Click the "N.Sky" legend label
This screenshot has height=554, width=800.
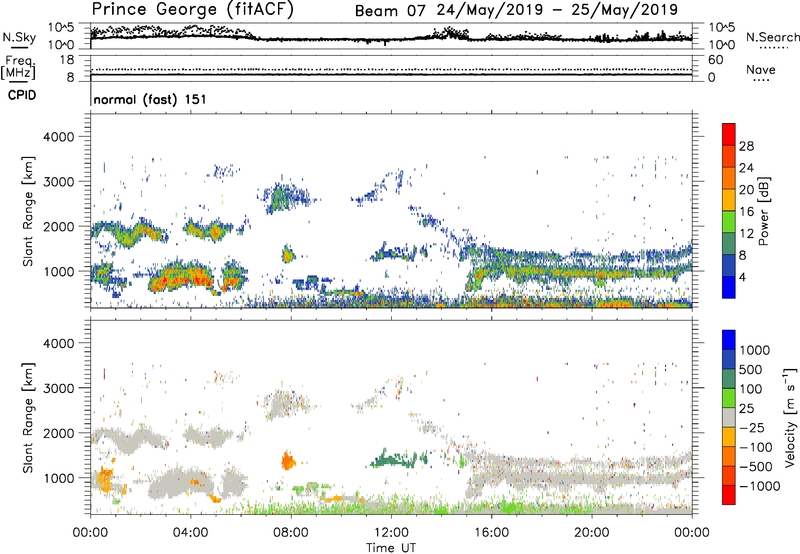[x=19, y=37]
